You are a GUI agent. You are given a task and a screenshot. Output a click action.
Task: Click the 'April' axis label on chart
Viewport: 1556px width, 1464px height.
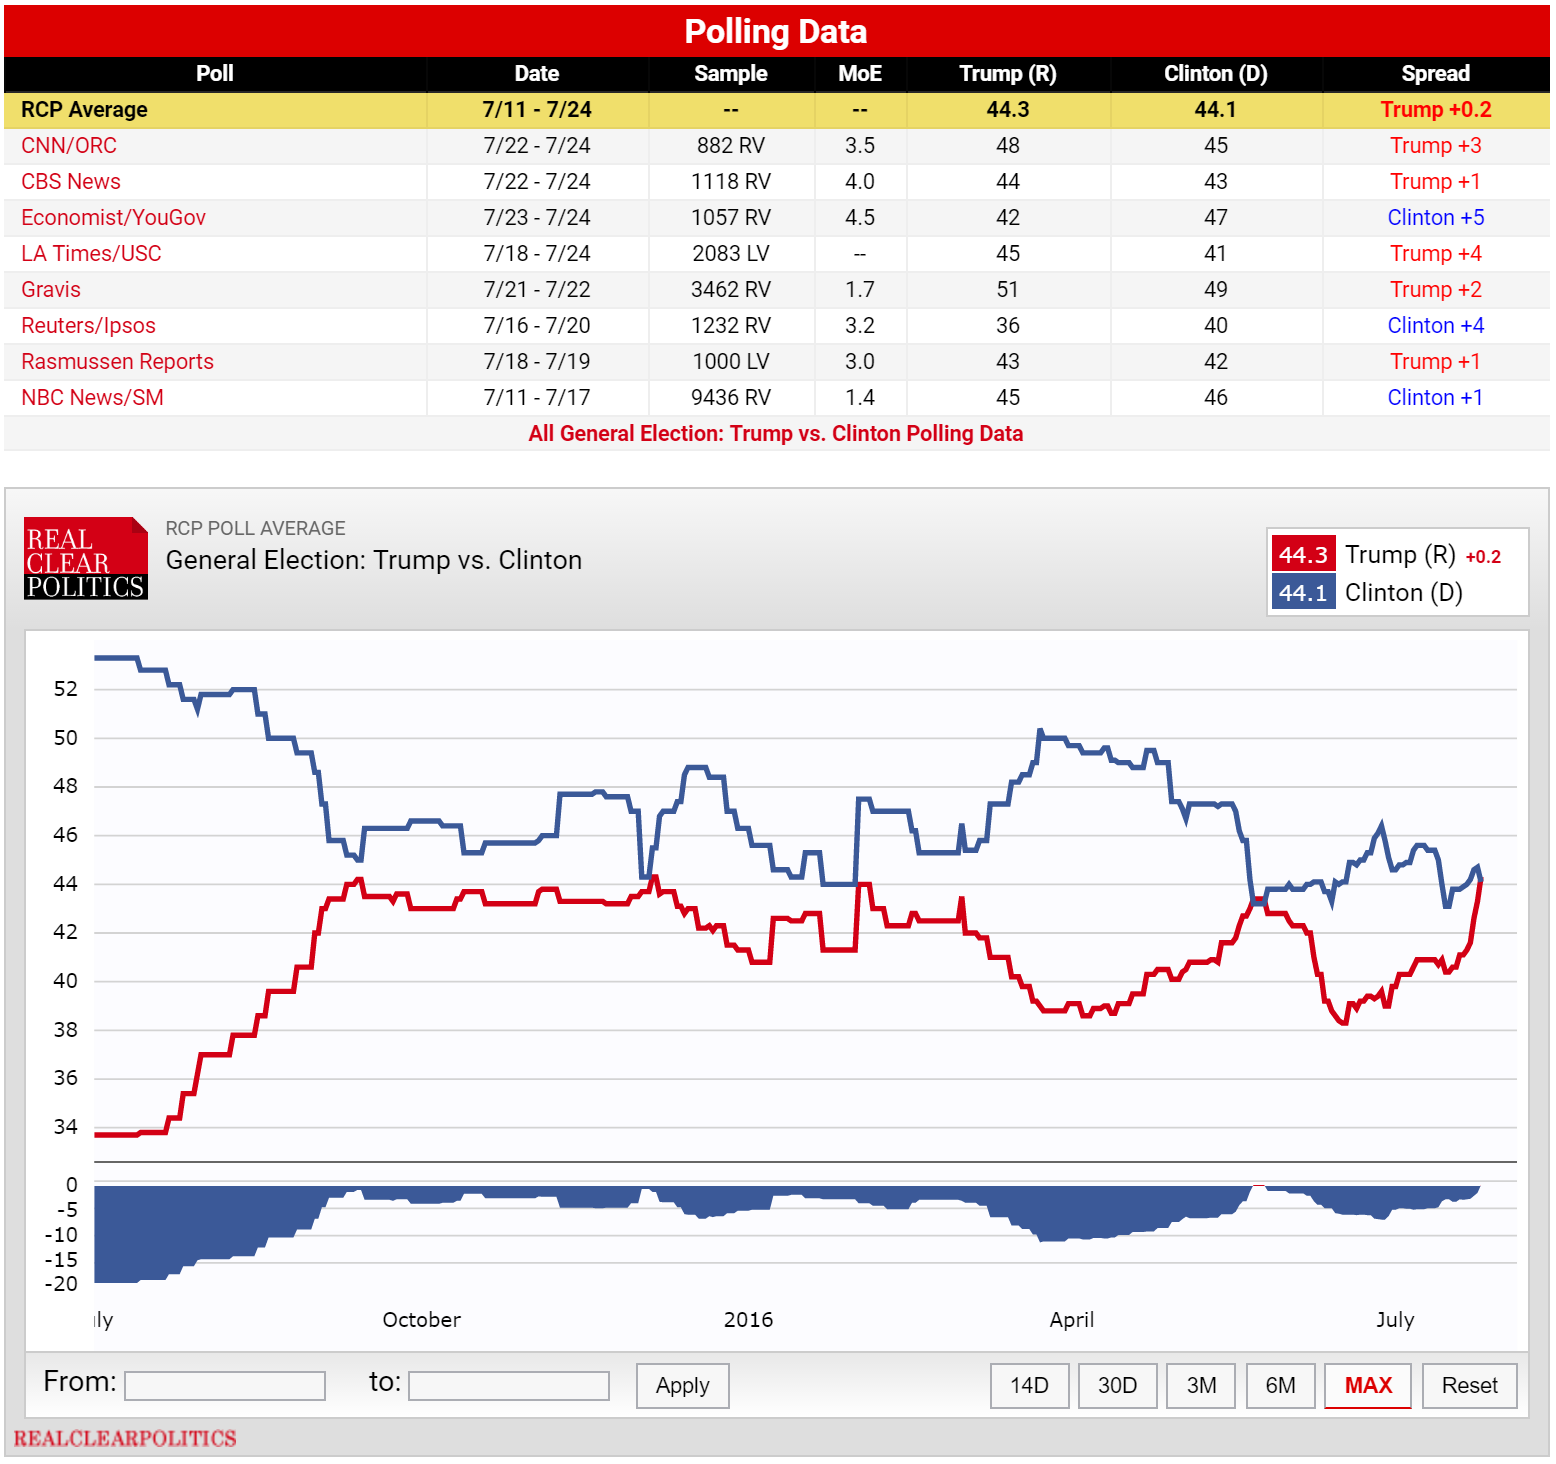point(1072,1320)
